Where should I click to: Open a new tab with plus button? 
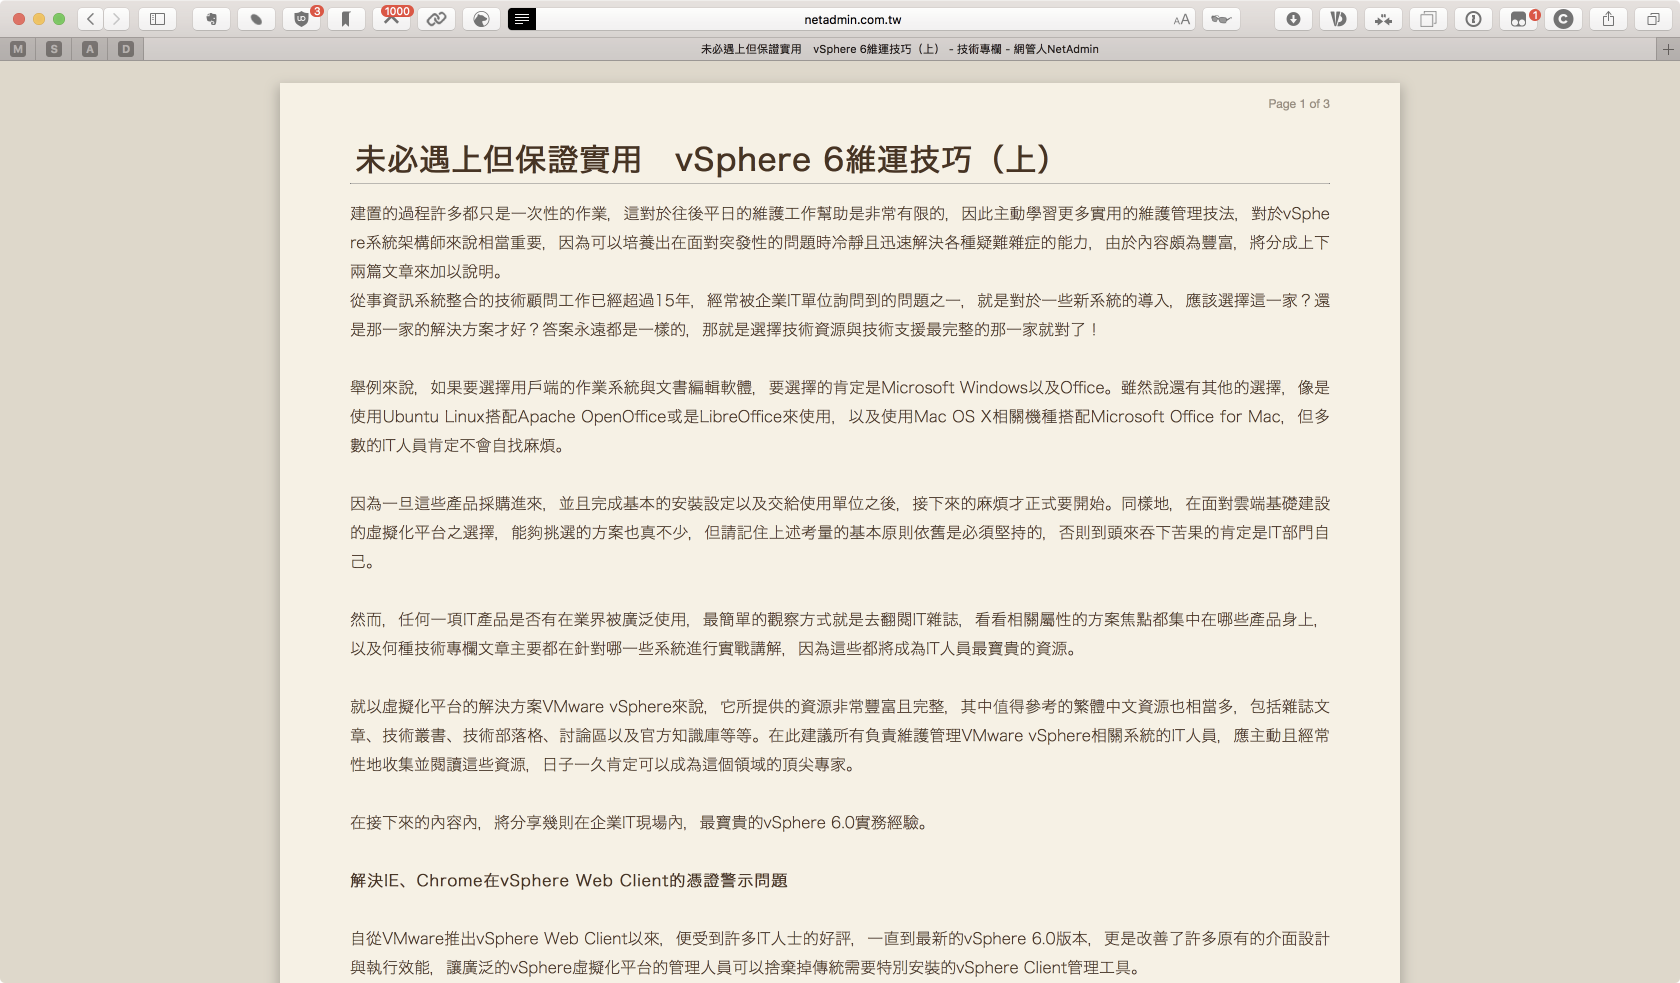(x=1667, y=49)
